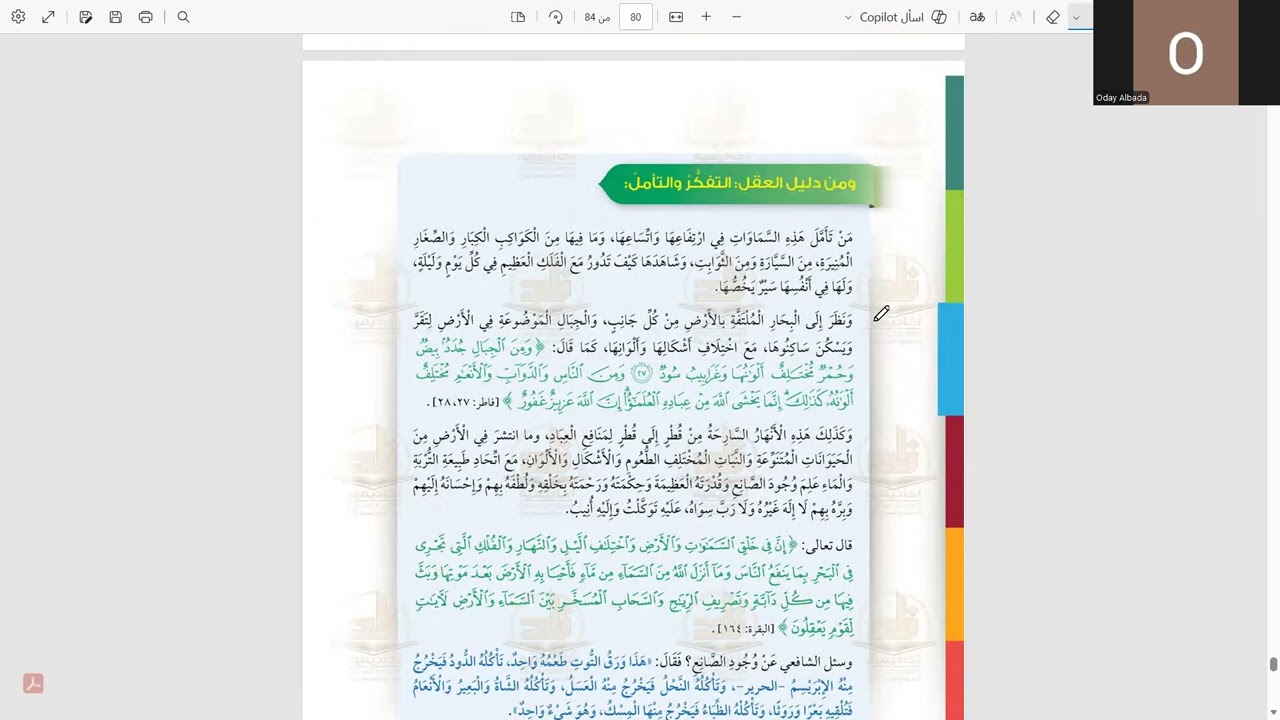Image resolution: width=1280 pixels, height=720 pixels.
Task: Expand the chevron next to Ask Copilot
Action: [x=848, y=17]
